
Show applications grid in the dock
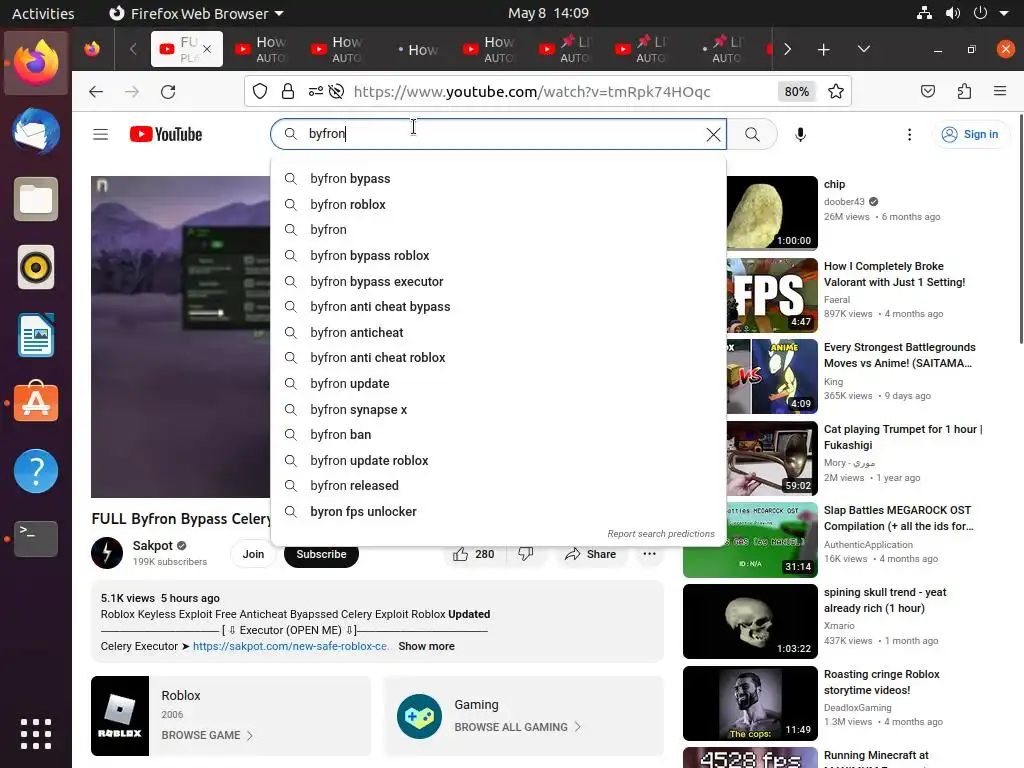click(36, 734)
